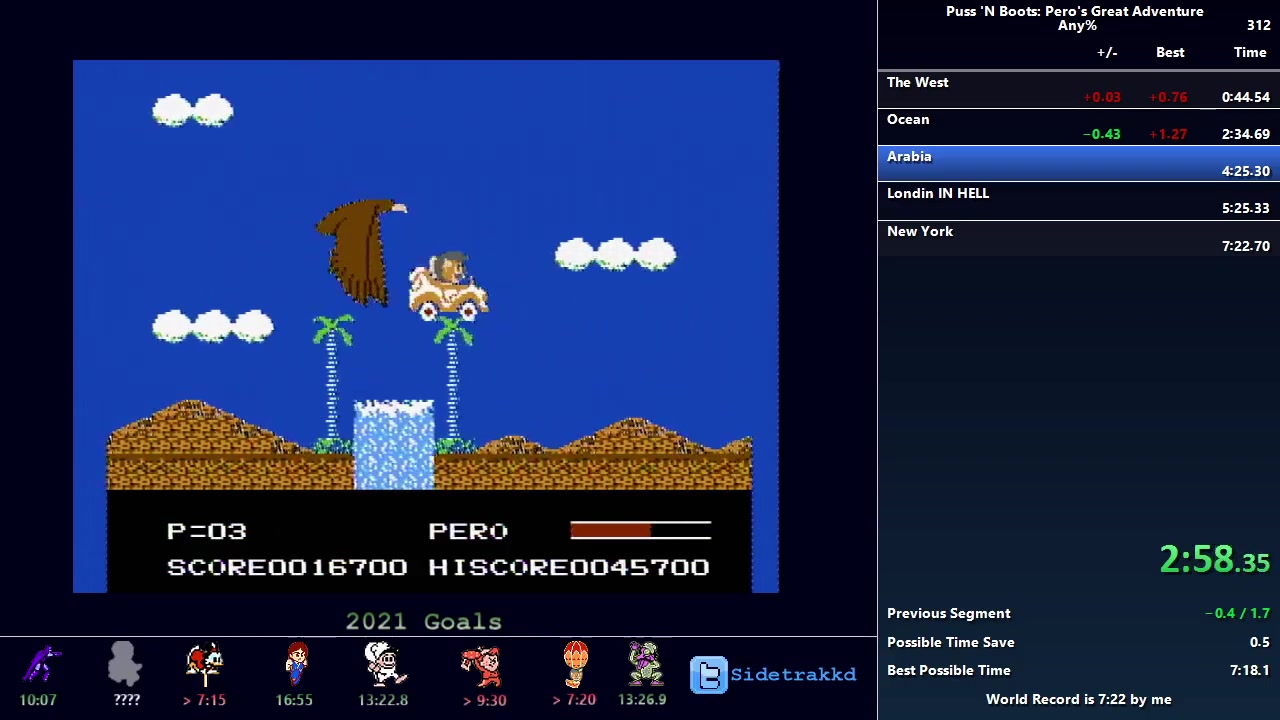Screen dimensions: 1280x720
Task: Click the Scrooge McDuck sprite icon
Action: [x=204, y=665]
